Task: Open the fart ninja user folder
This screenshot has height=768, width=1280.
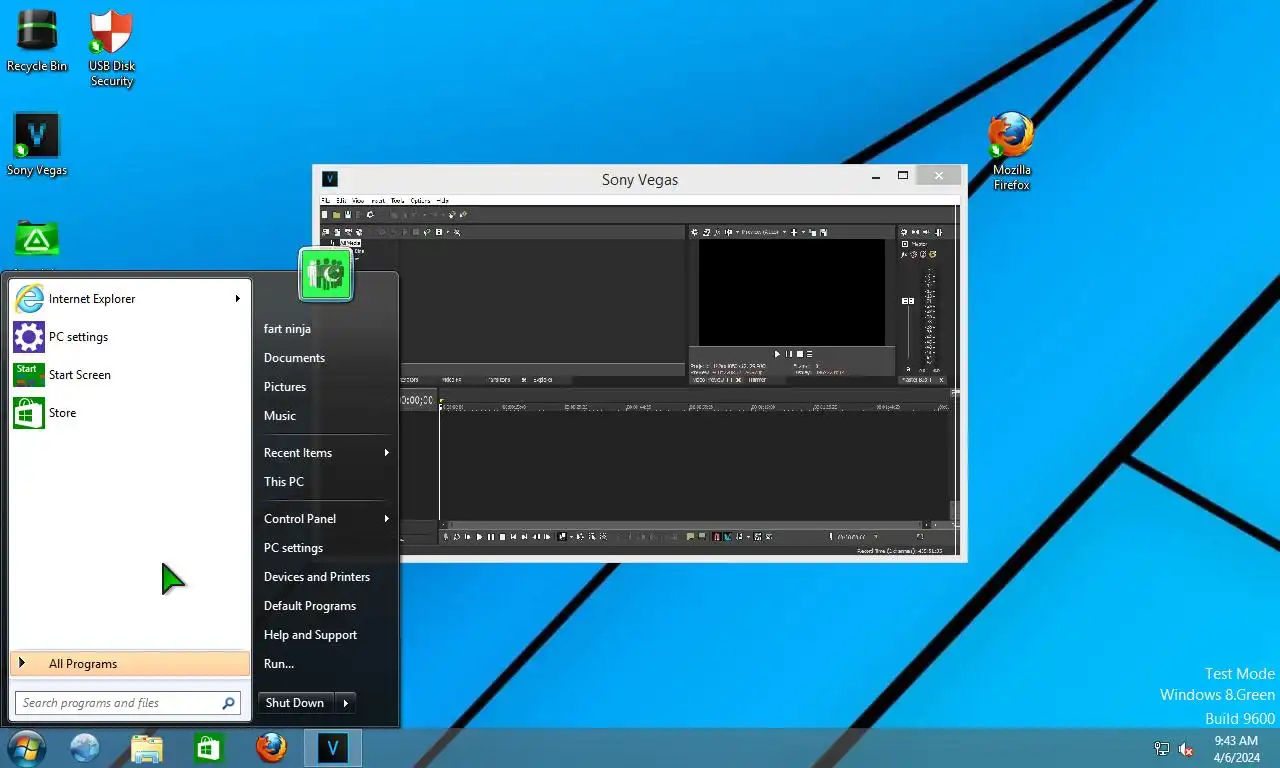Action: click(x=287, y=329)
